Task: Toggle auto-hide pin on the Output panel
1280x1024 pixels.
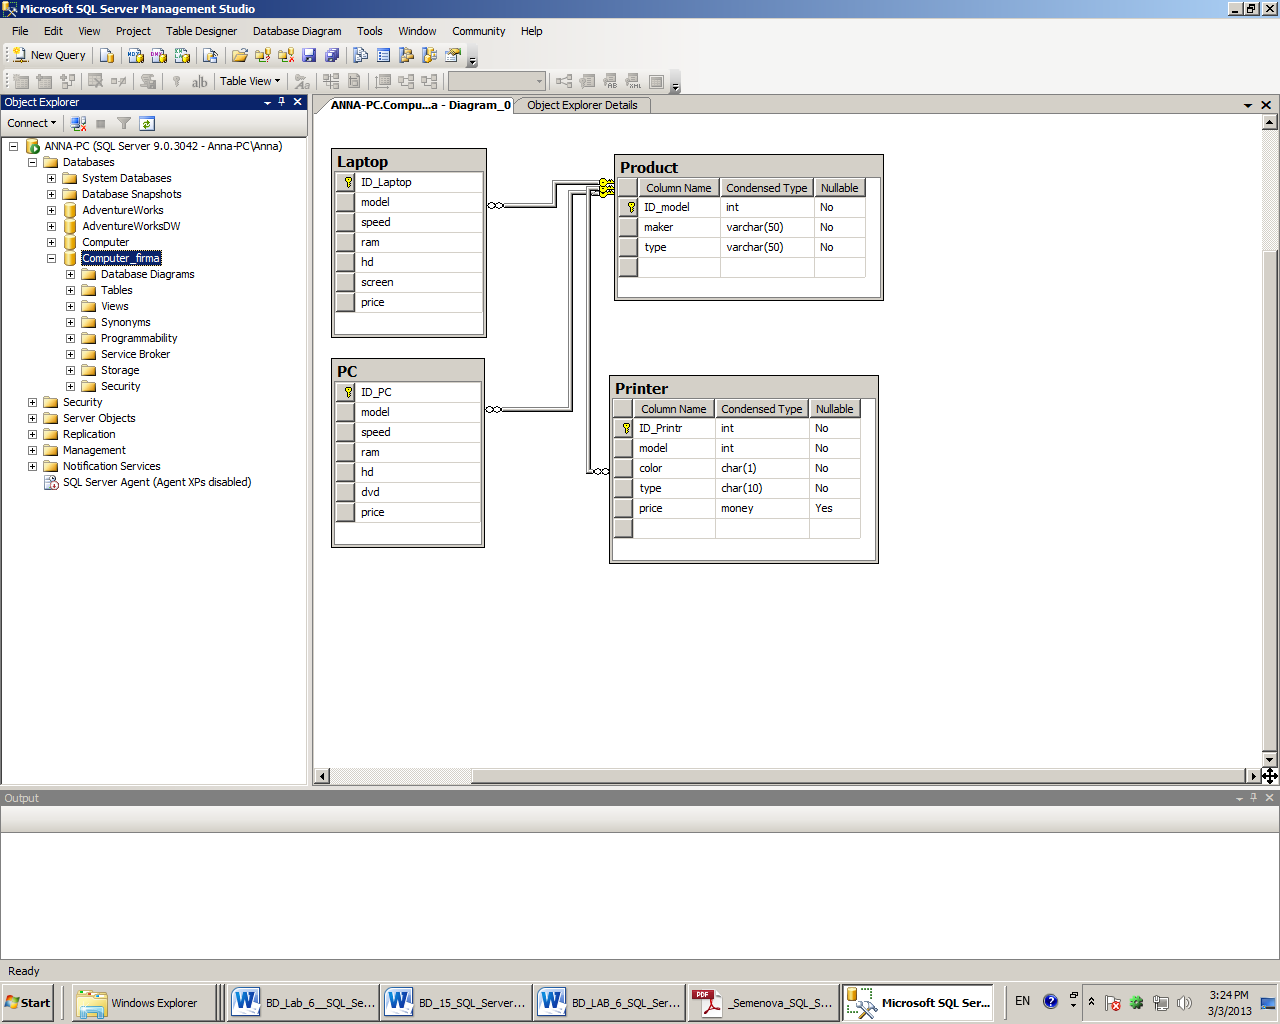Action: pos(1254,798)
